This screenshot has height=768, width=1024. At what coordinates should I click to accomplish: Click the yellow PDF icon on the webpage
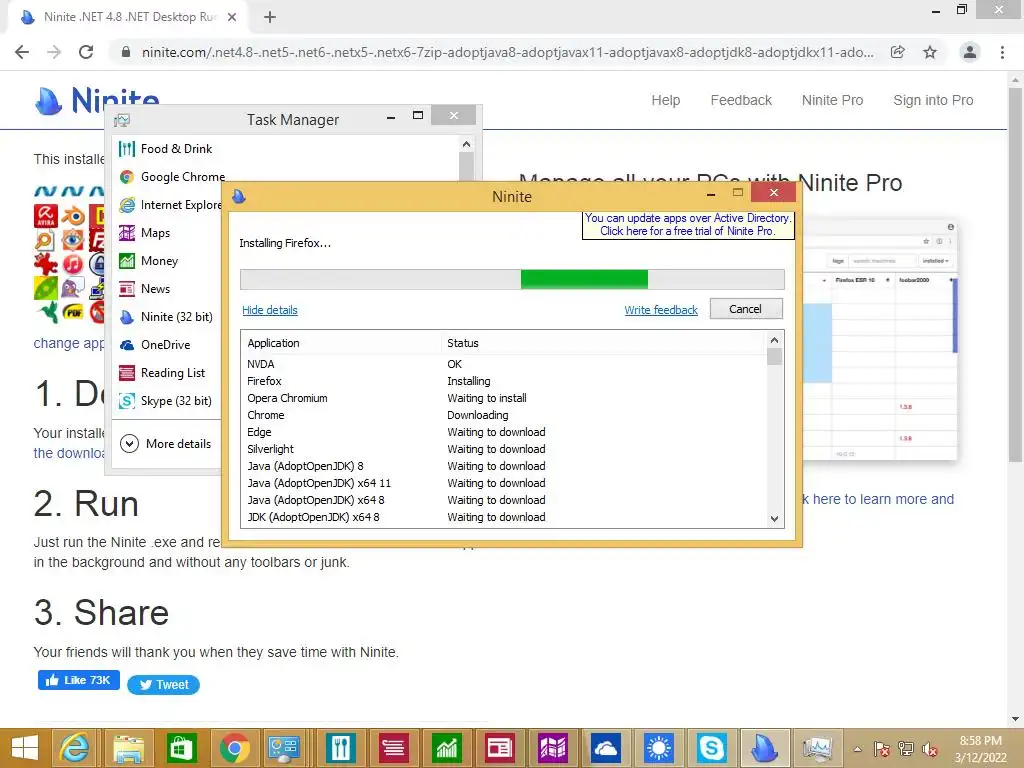tap(73, 312)
